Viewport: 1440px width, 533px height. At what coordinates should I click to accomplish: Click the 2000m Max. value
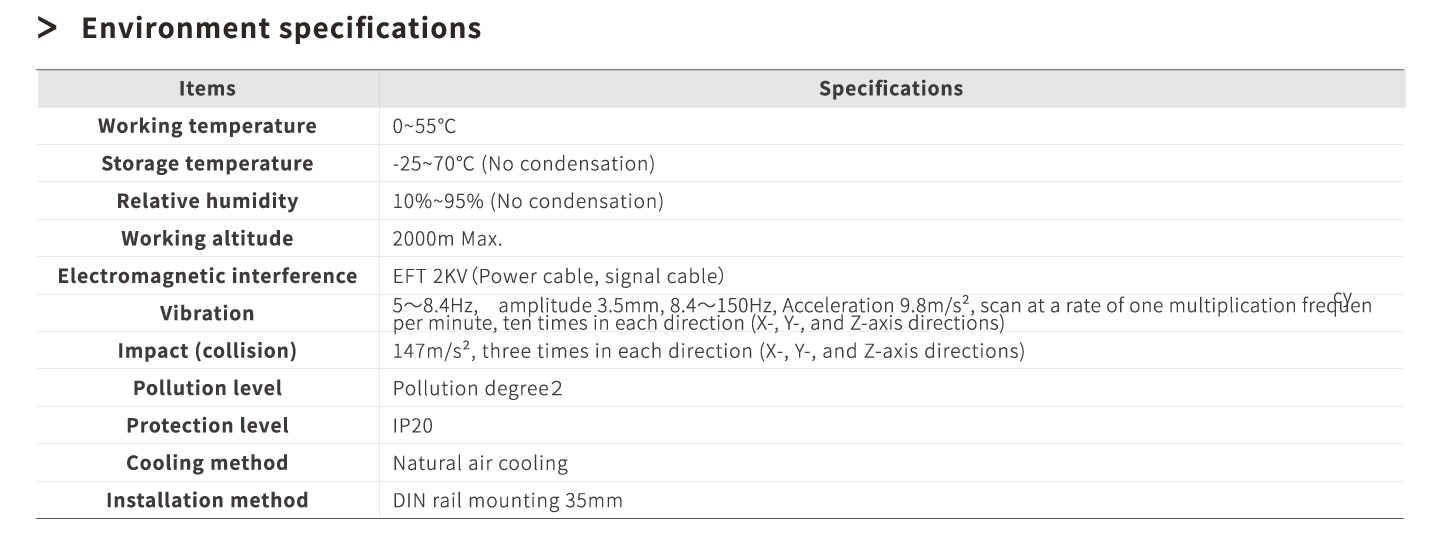[447, 238]
